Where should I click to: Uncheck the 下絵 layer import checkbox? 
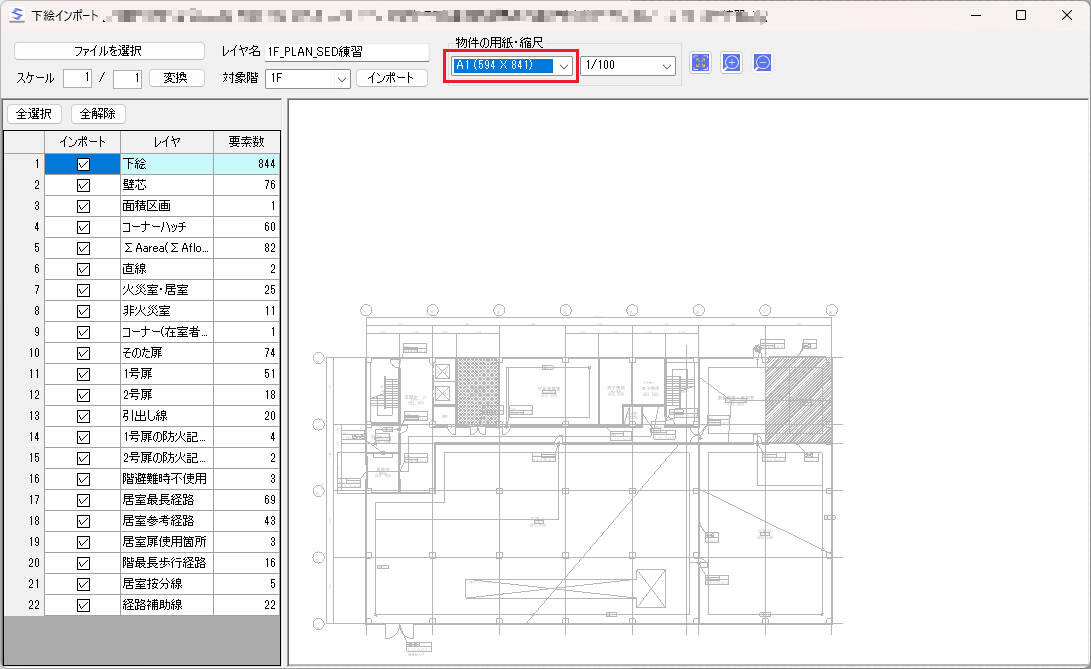tap(83, 164)
